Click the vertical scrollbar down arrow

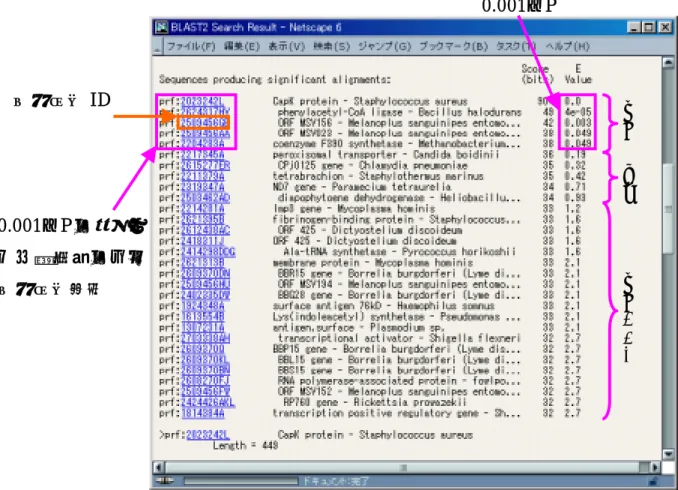point(668,455)
